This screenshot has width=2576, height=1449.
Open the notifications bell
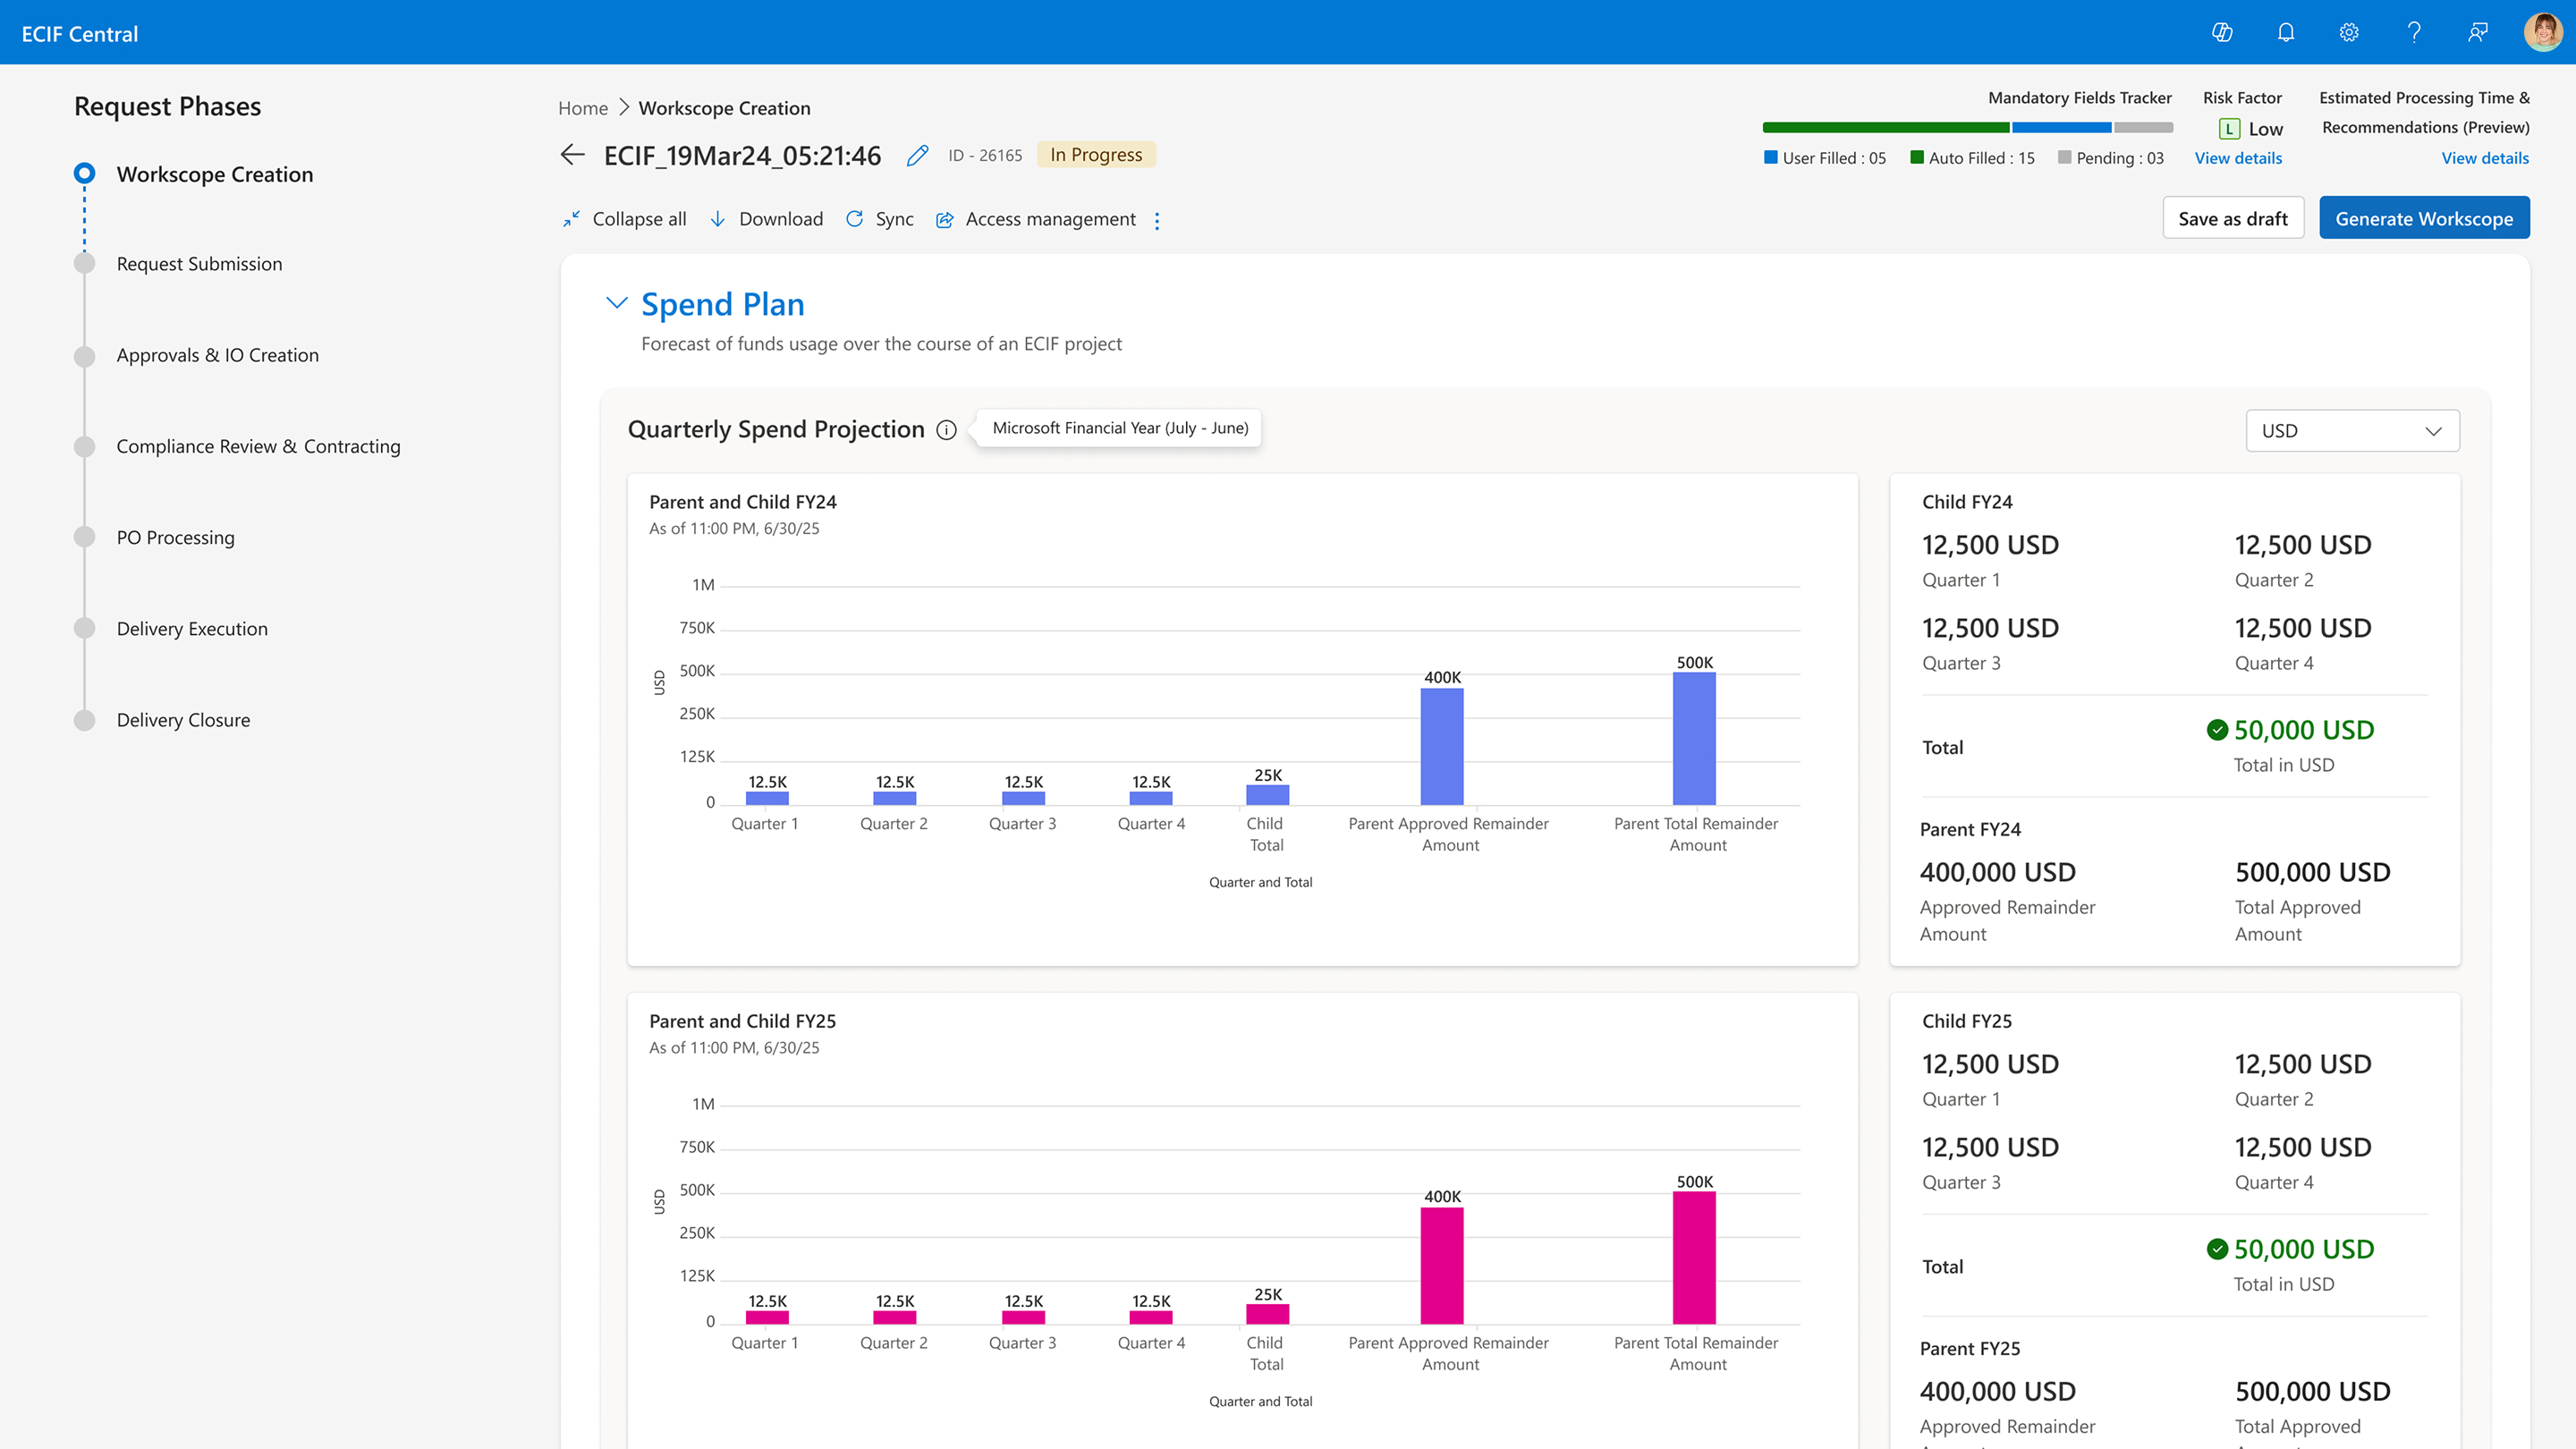pos(2286,33)
